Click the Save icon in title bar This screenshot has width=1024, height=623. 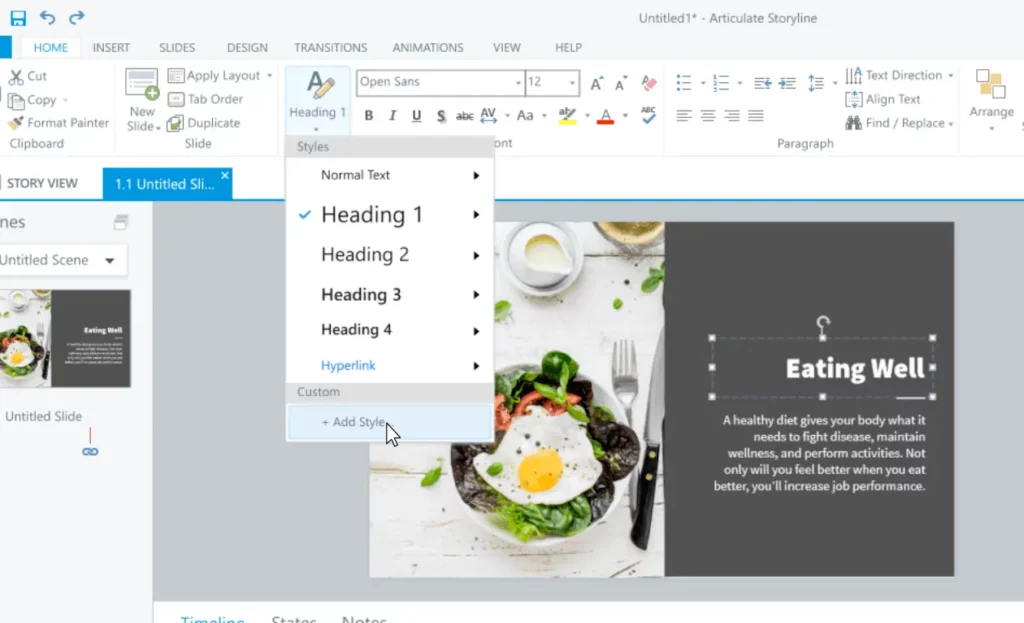tap(18, 18)
